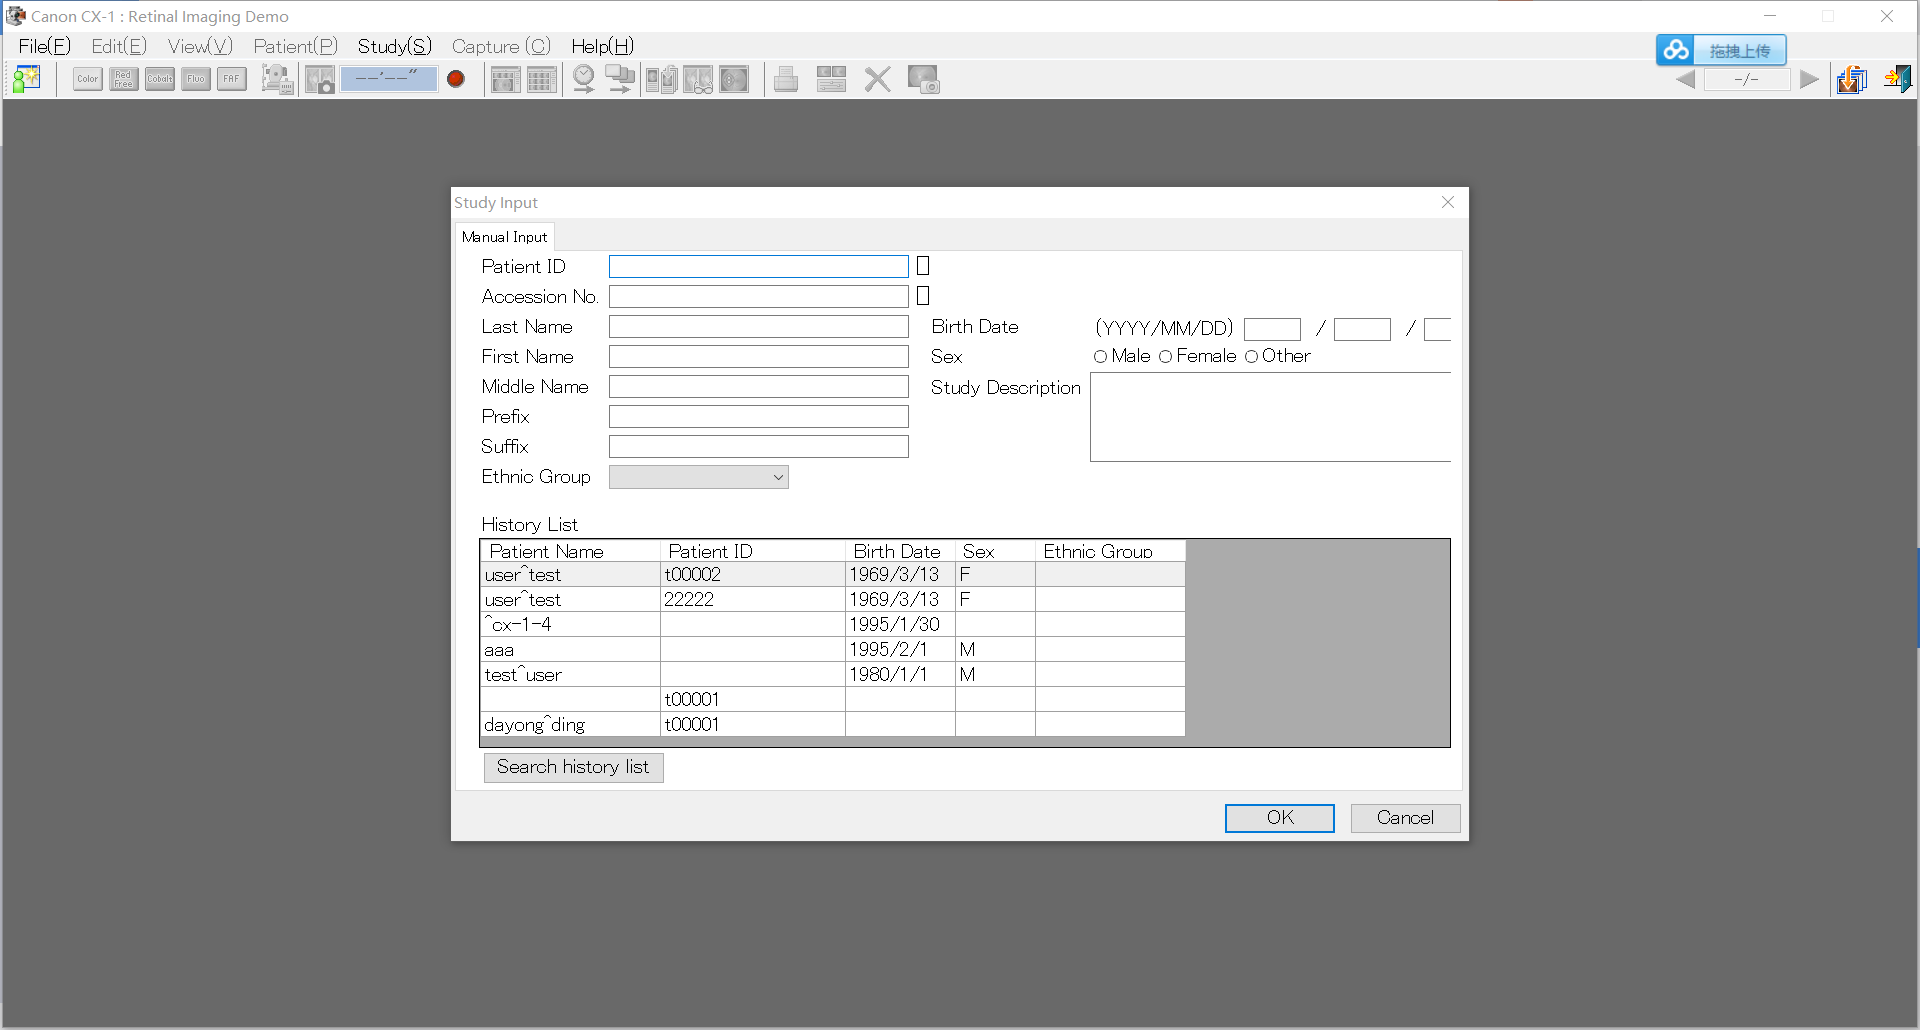Open the Edit menu

[119, 46]
